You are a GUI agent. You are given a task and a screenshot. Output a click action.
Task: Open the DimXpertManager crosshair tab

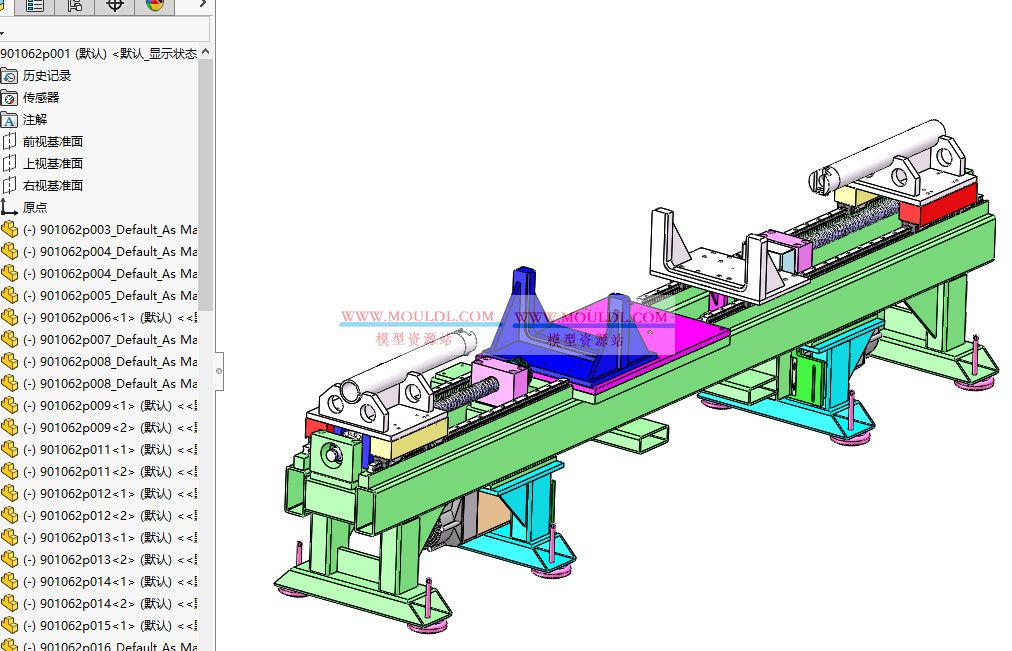click(x=113, y=7)
